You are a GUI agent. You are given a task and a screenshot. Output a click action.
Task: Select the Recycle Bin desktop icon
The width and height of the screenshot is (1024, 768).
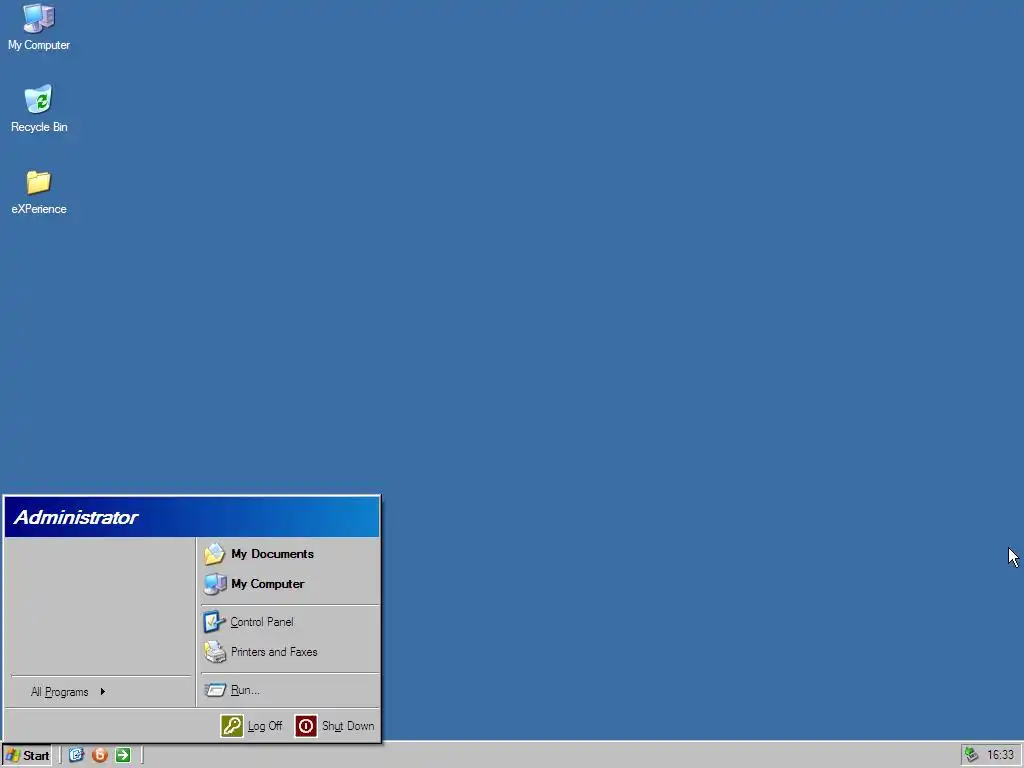(x=39, y=108)
